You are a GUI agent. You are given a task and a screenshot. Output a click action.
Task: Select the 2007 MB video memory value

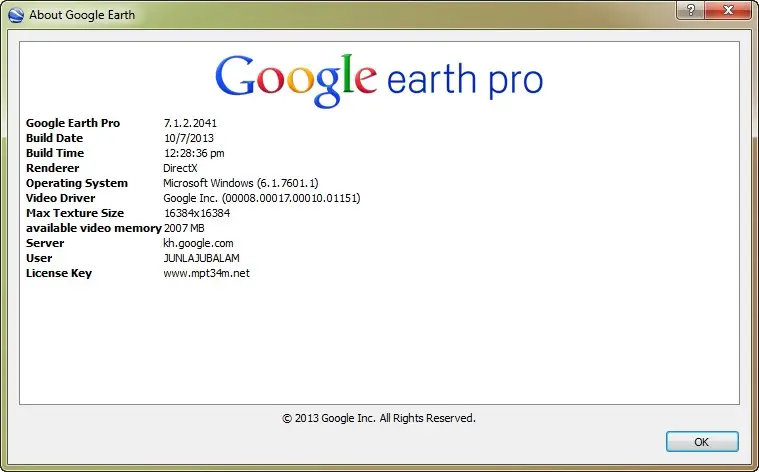[x=184, y=228]
